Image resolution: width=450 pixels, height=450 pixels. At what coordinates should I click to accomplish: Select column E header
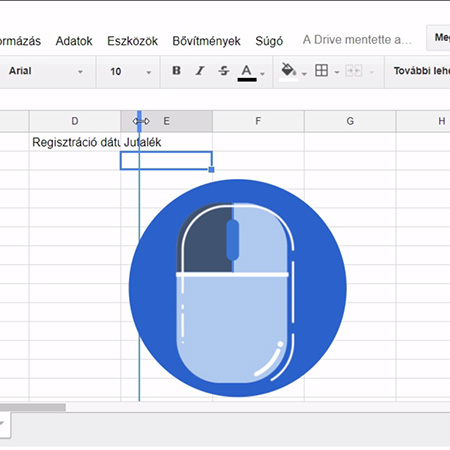pos(166,121)
